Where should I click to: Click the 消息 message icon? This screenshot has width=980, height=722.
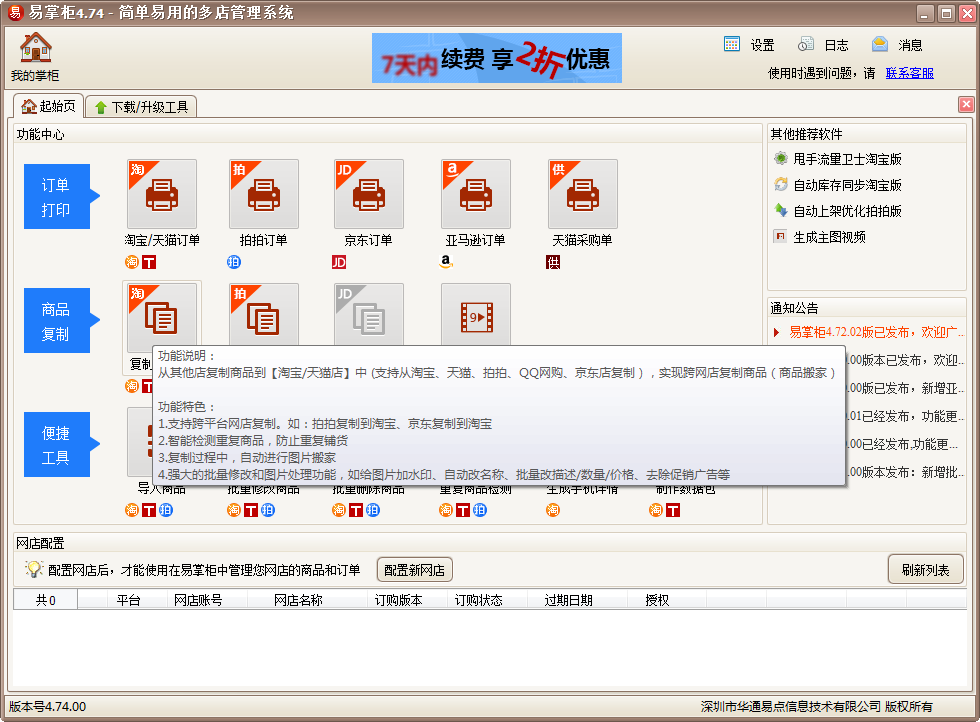point(879,44)
